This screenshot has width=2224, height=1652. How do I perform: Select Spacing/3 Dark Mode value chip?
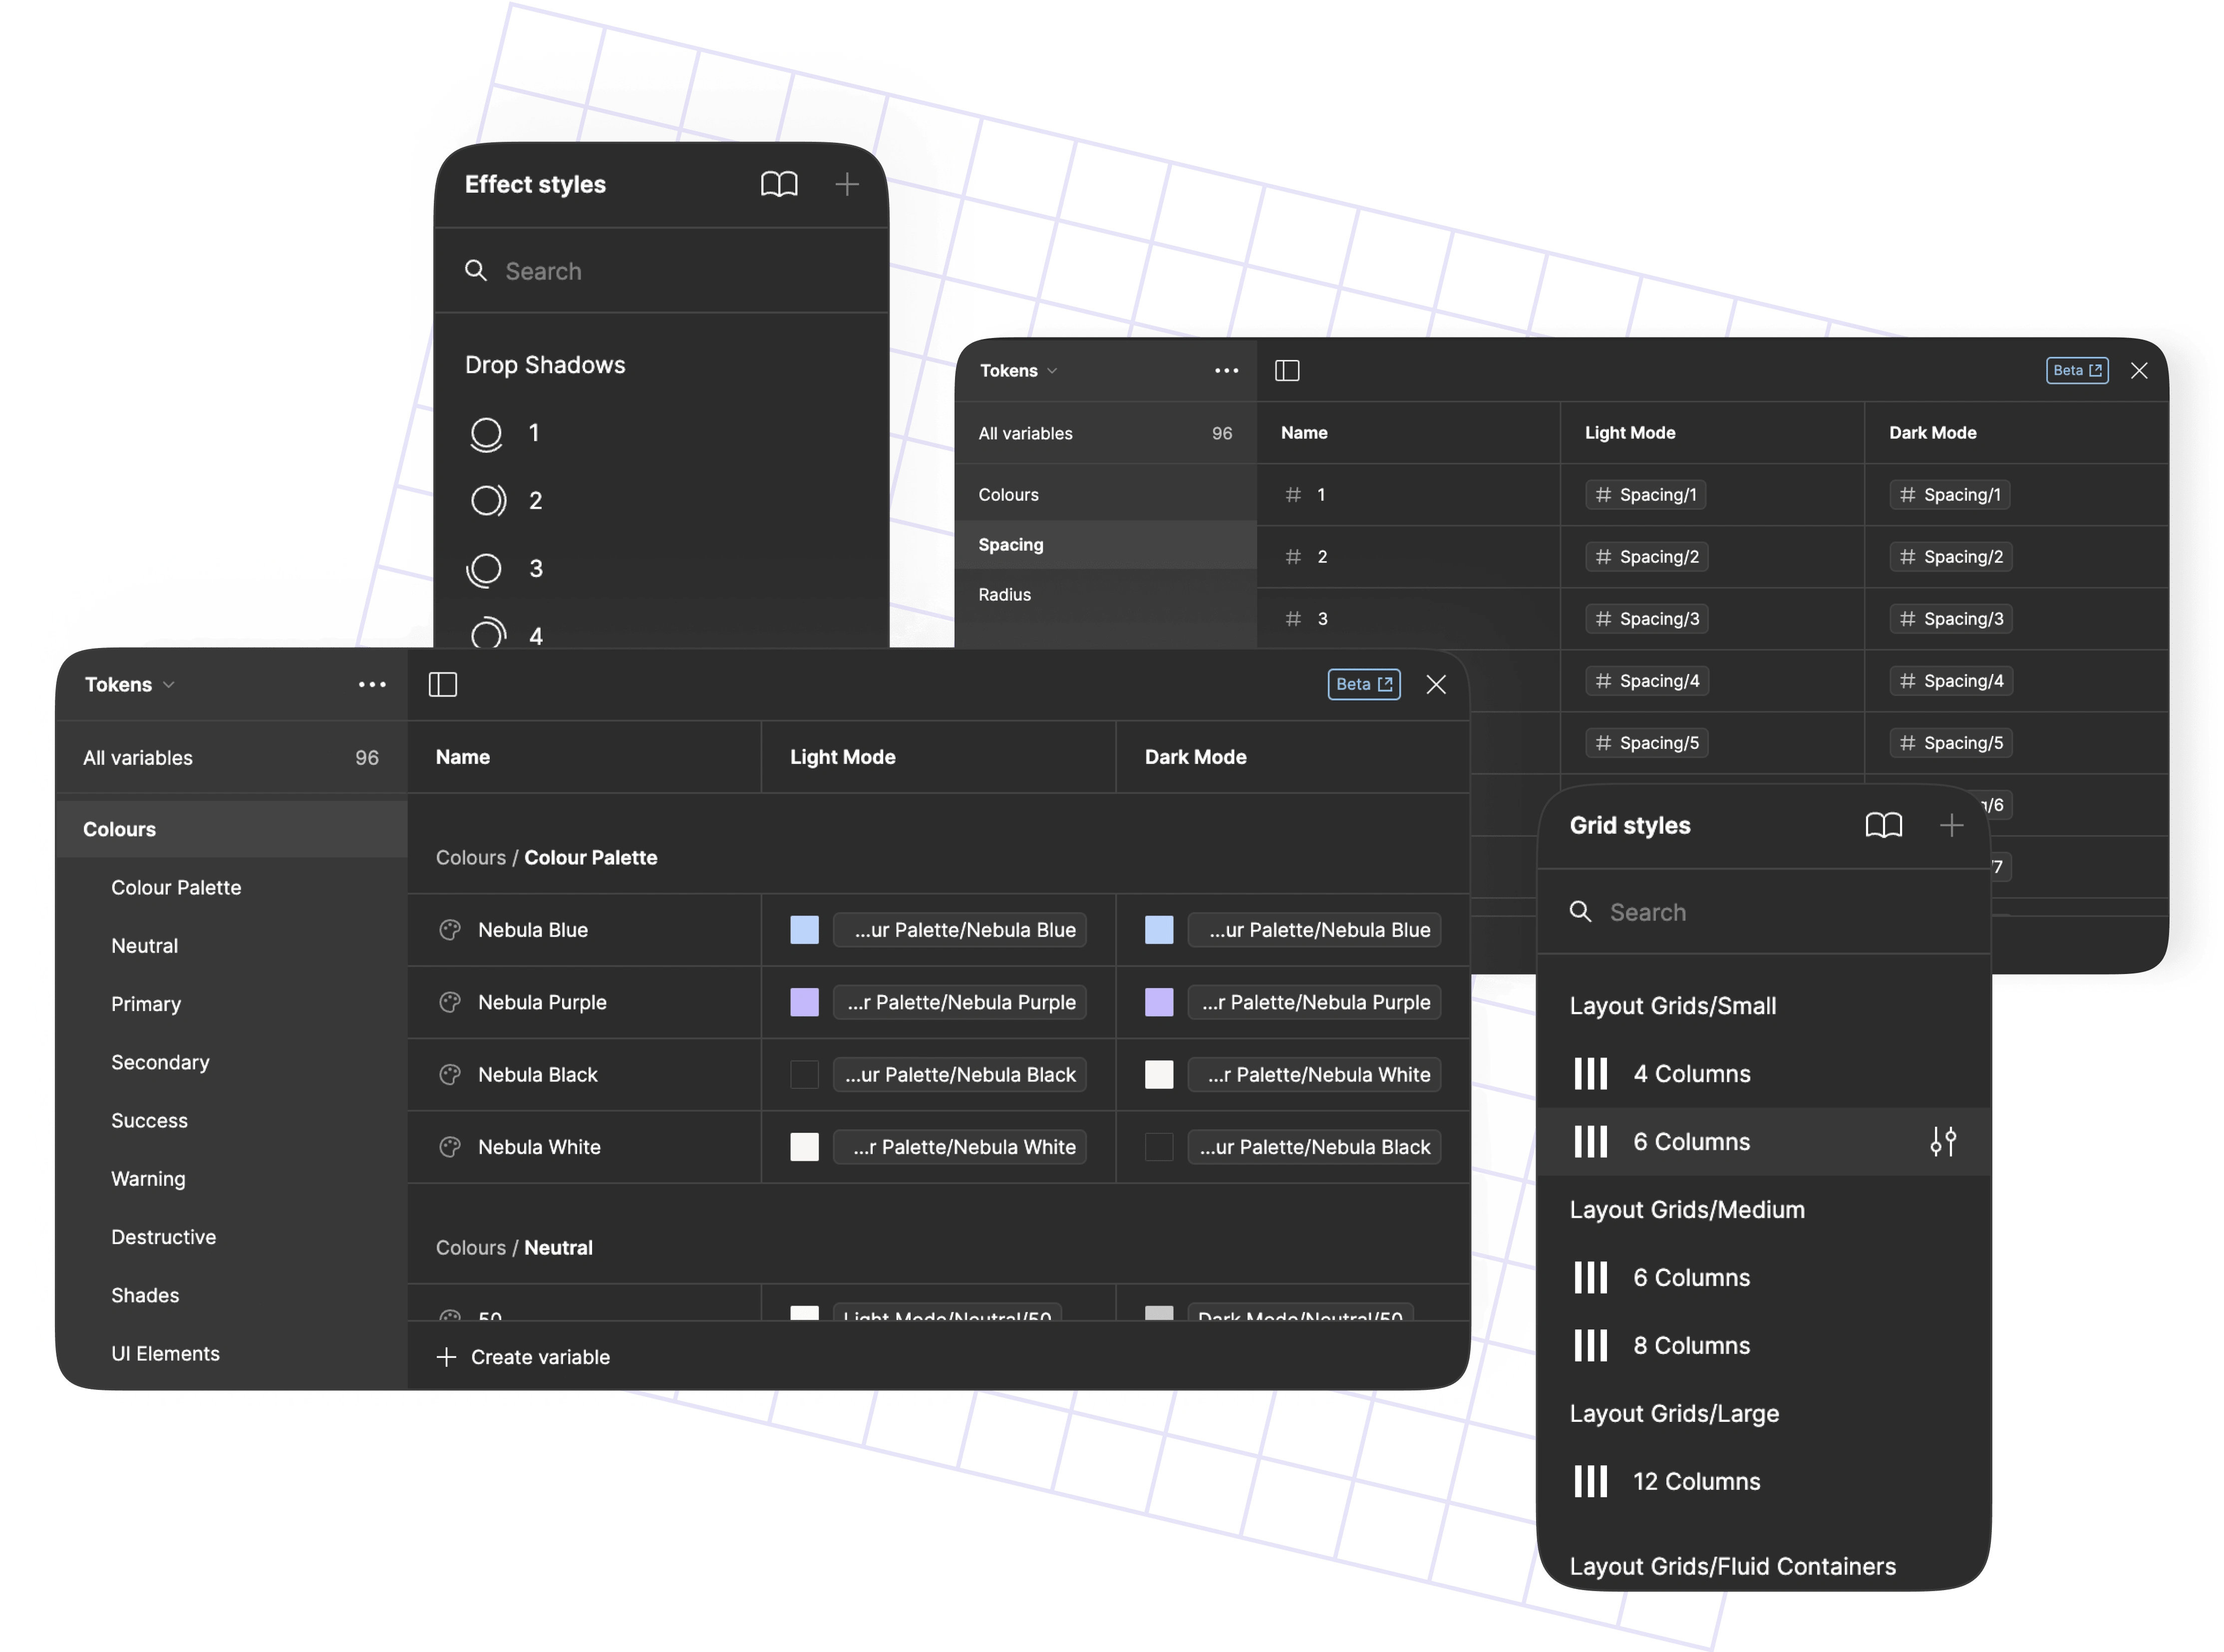point(1951,619)
